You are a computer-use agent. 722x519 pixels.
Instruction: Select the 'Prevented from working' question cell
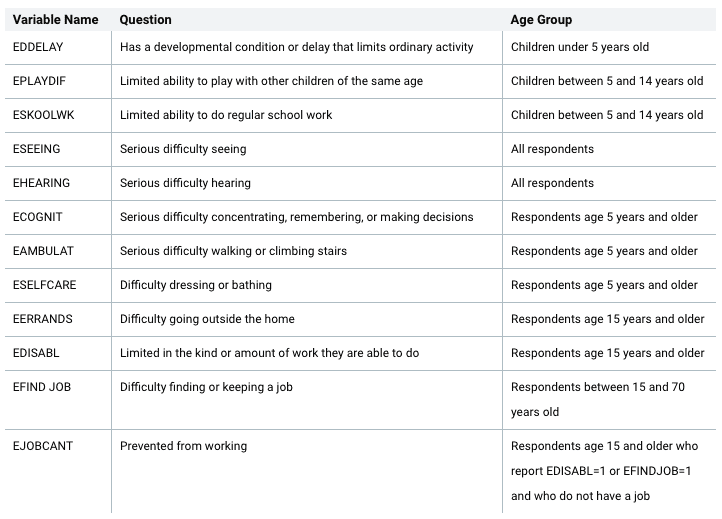(x=183, y=446)
